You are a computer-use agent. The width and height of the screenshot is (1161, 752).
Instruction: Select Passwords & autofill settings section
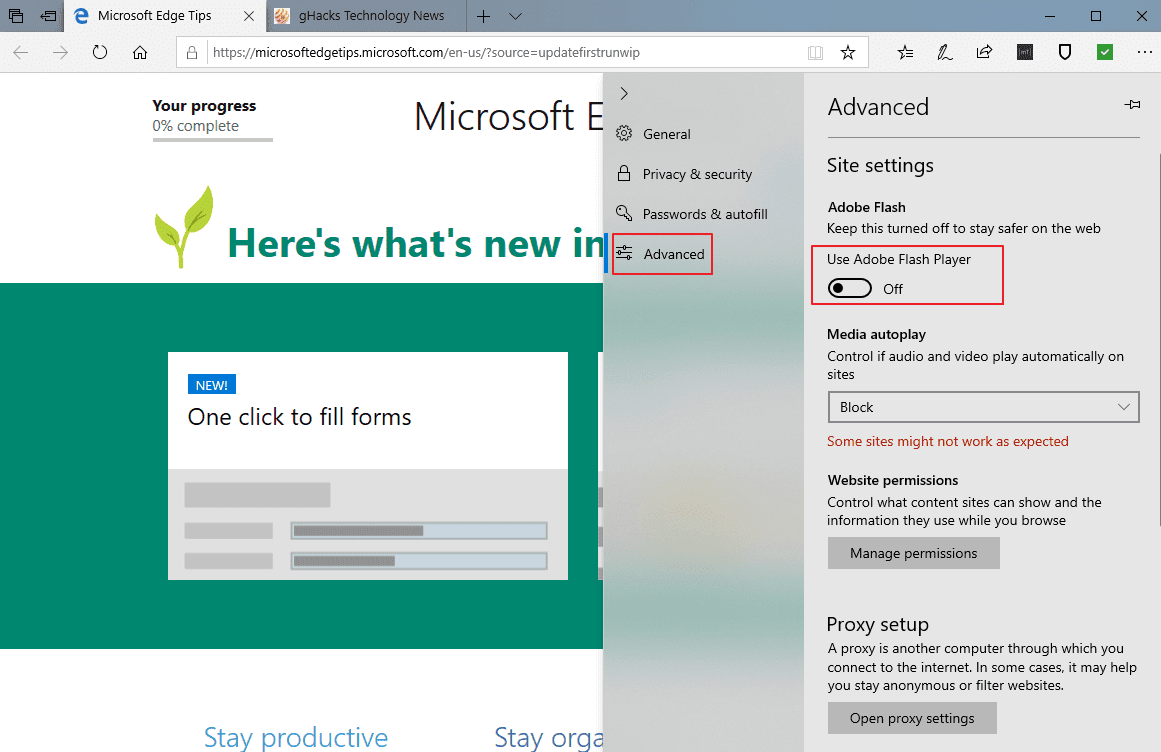pos(705,214)
